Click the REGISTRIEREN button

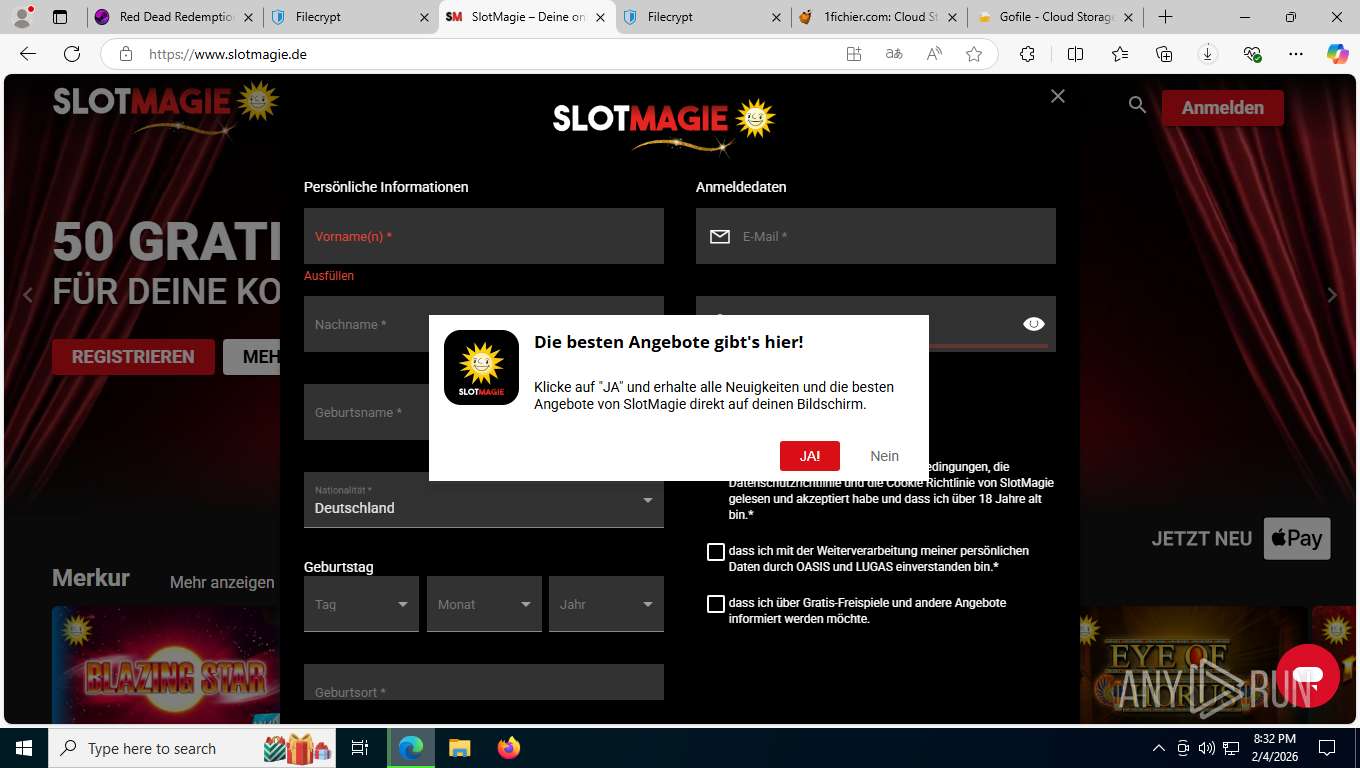pos(133,357)
